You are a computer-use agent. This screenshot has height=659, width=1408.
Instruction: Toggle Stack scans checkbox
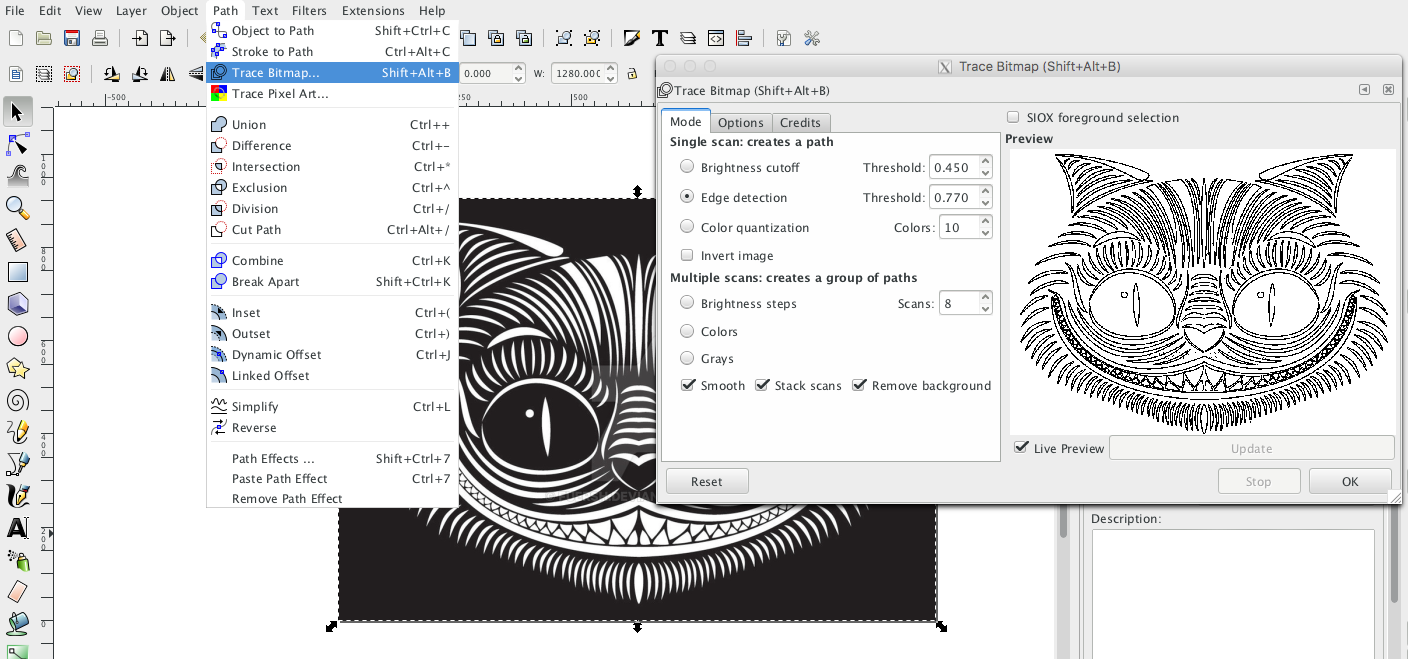762,385
